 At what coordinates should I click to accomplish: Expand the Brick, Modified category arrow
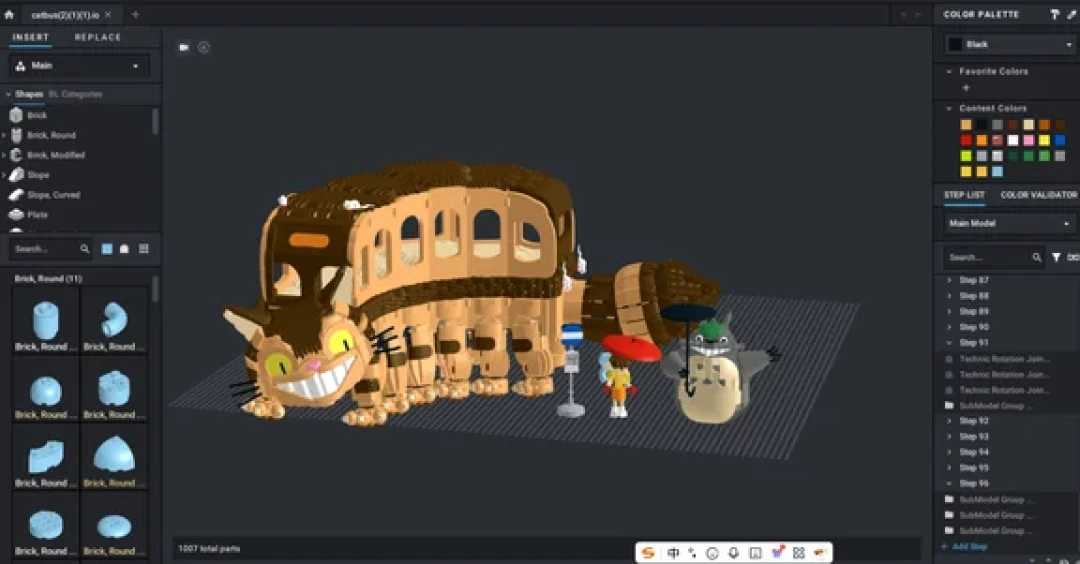coord(4,156)
